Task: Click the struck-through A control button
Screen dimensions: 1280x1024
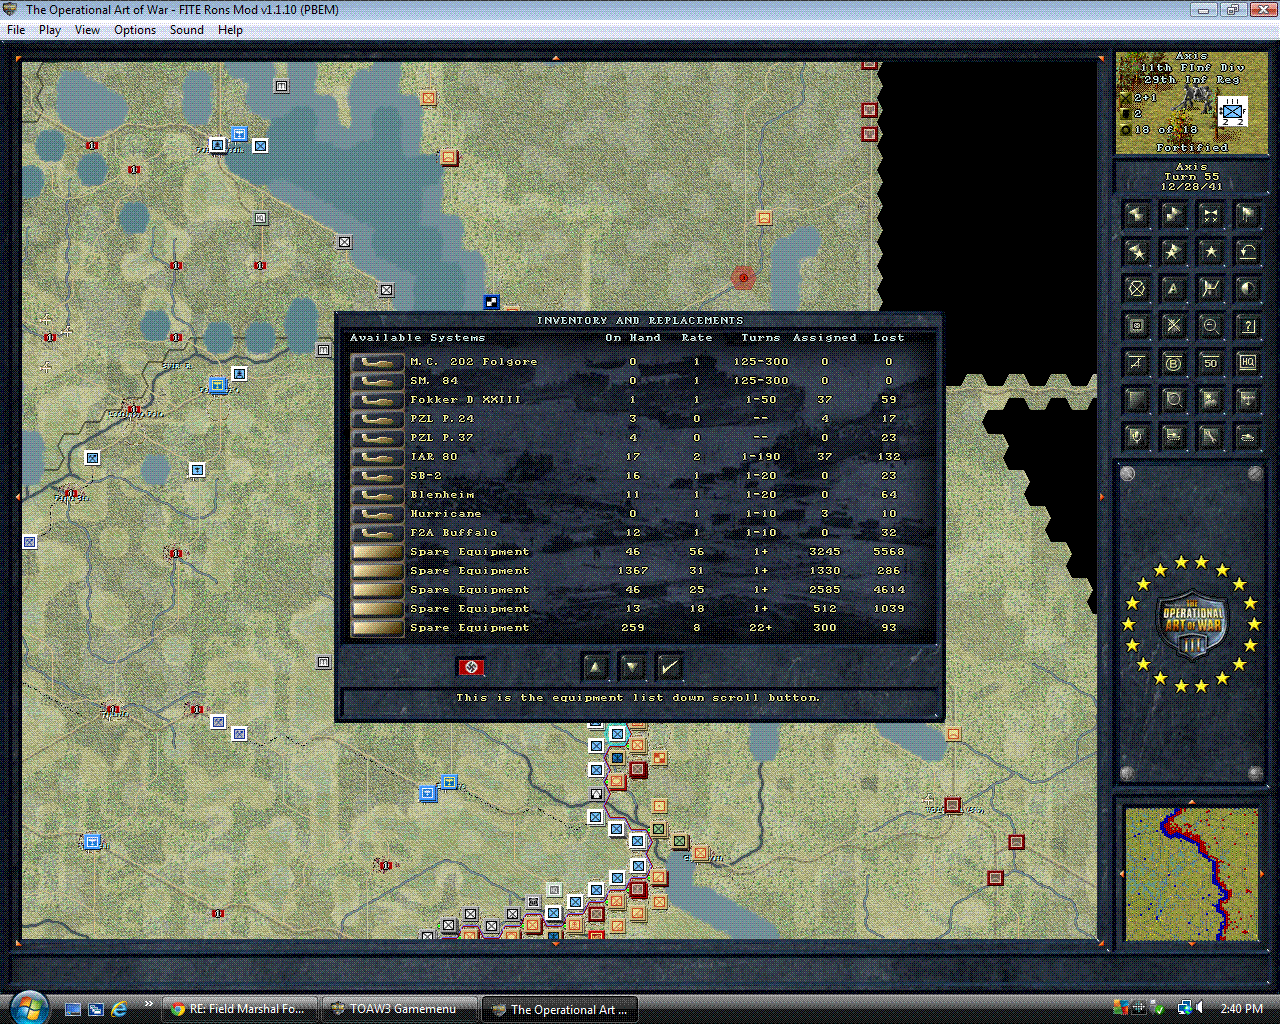Action: (1136, 362)
